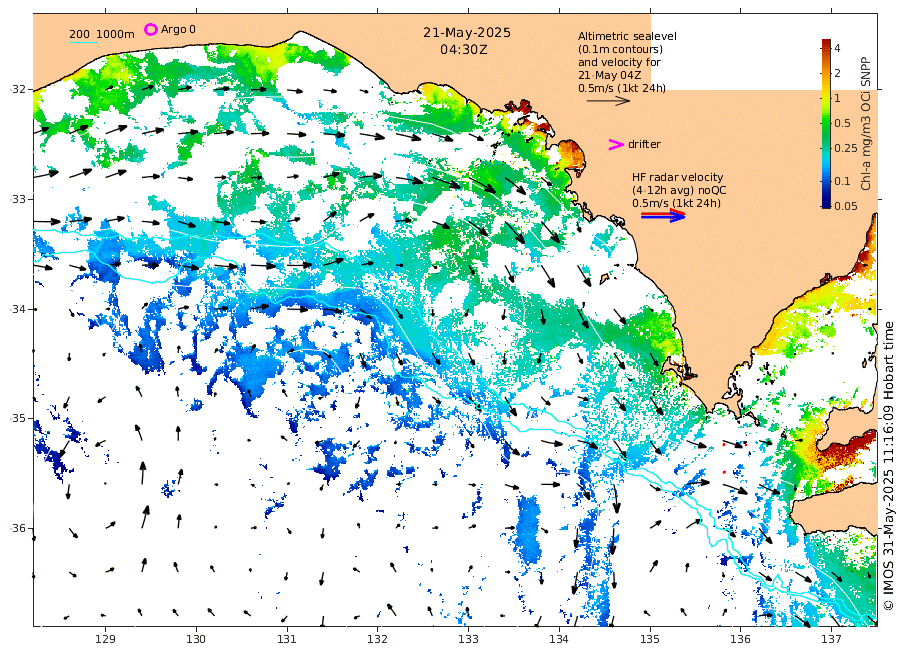Click longitude axis label 135
This screenshot has width=900, height=660.
pyautogui.click(x=650, y=639)
